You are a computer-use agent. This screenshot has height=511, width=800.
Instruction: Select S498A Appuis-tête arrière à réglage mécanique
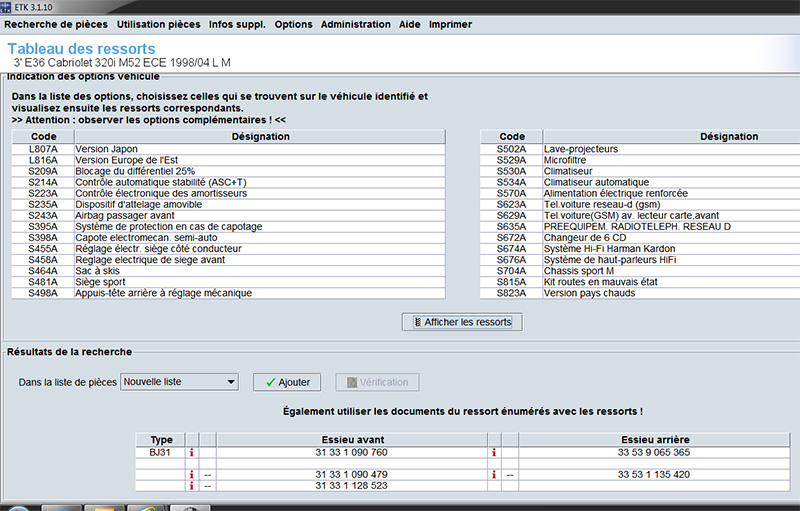(229, 293)
